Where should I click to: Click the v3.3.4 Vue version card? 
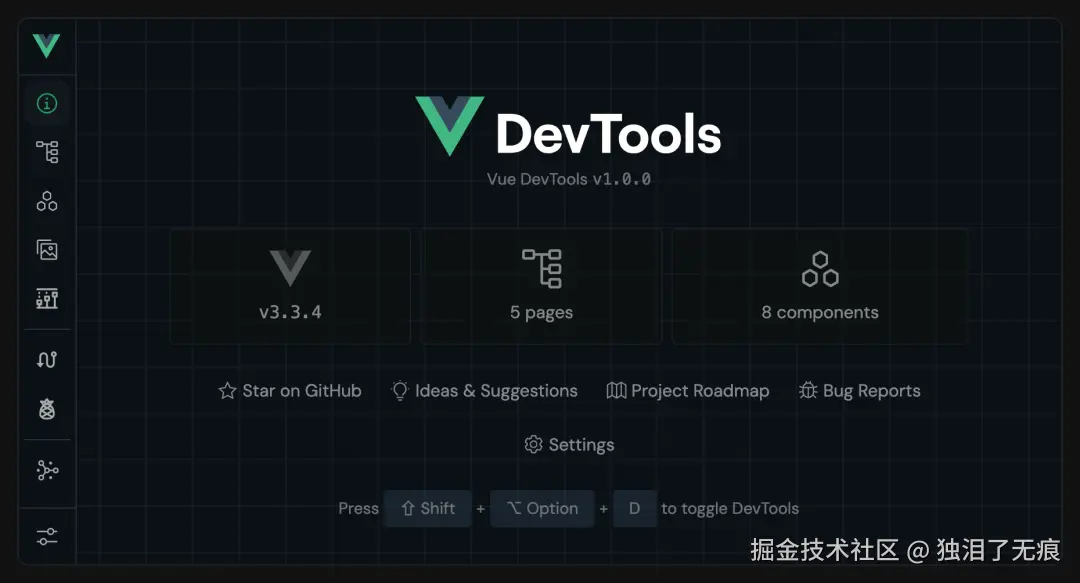(290, 286)
